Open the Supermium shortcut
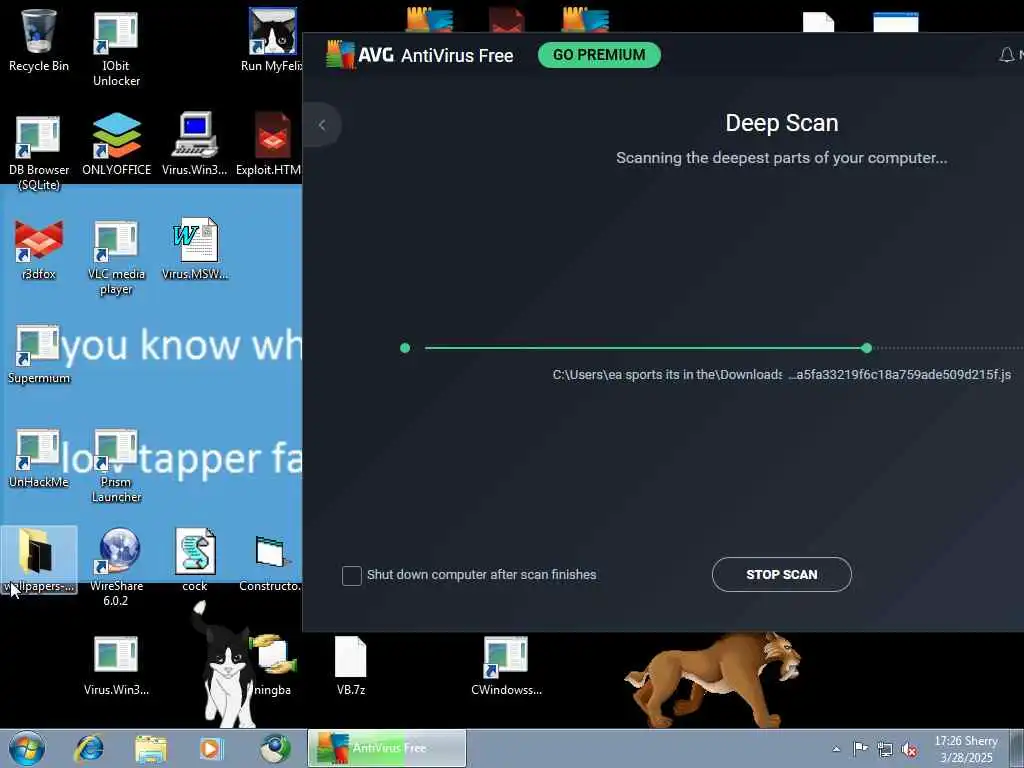The width and height of the screenshot is (1024, 768). pos(39,353)
